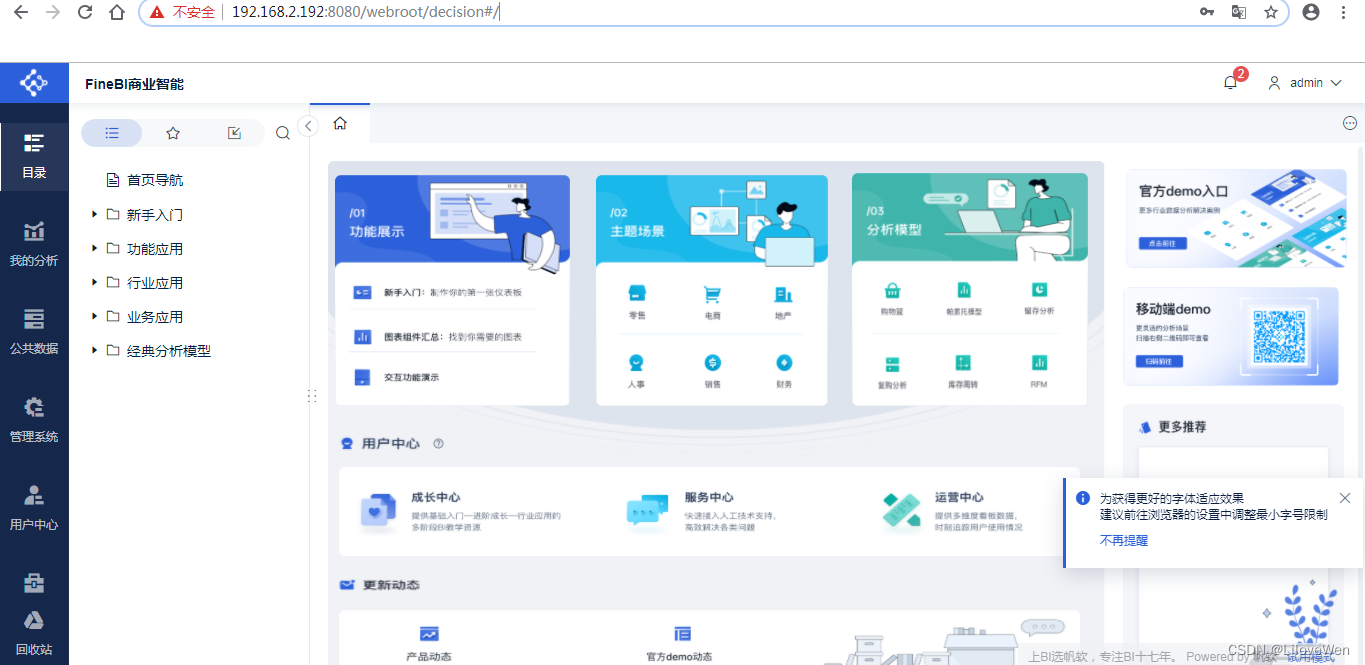Open the 服务中心 card
1365x665 pixels.
point(703,511)
